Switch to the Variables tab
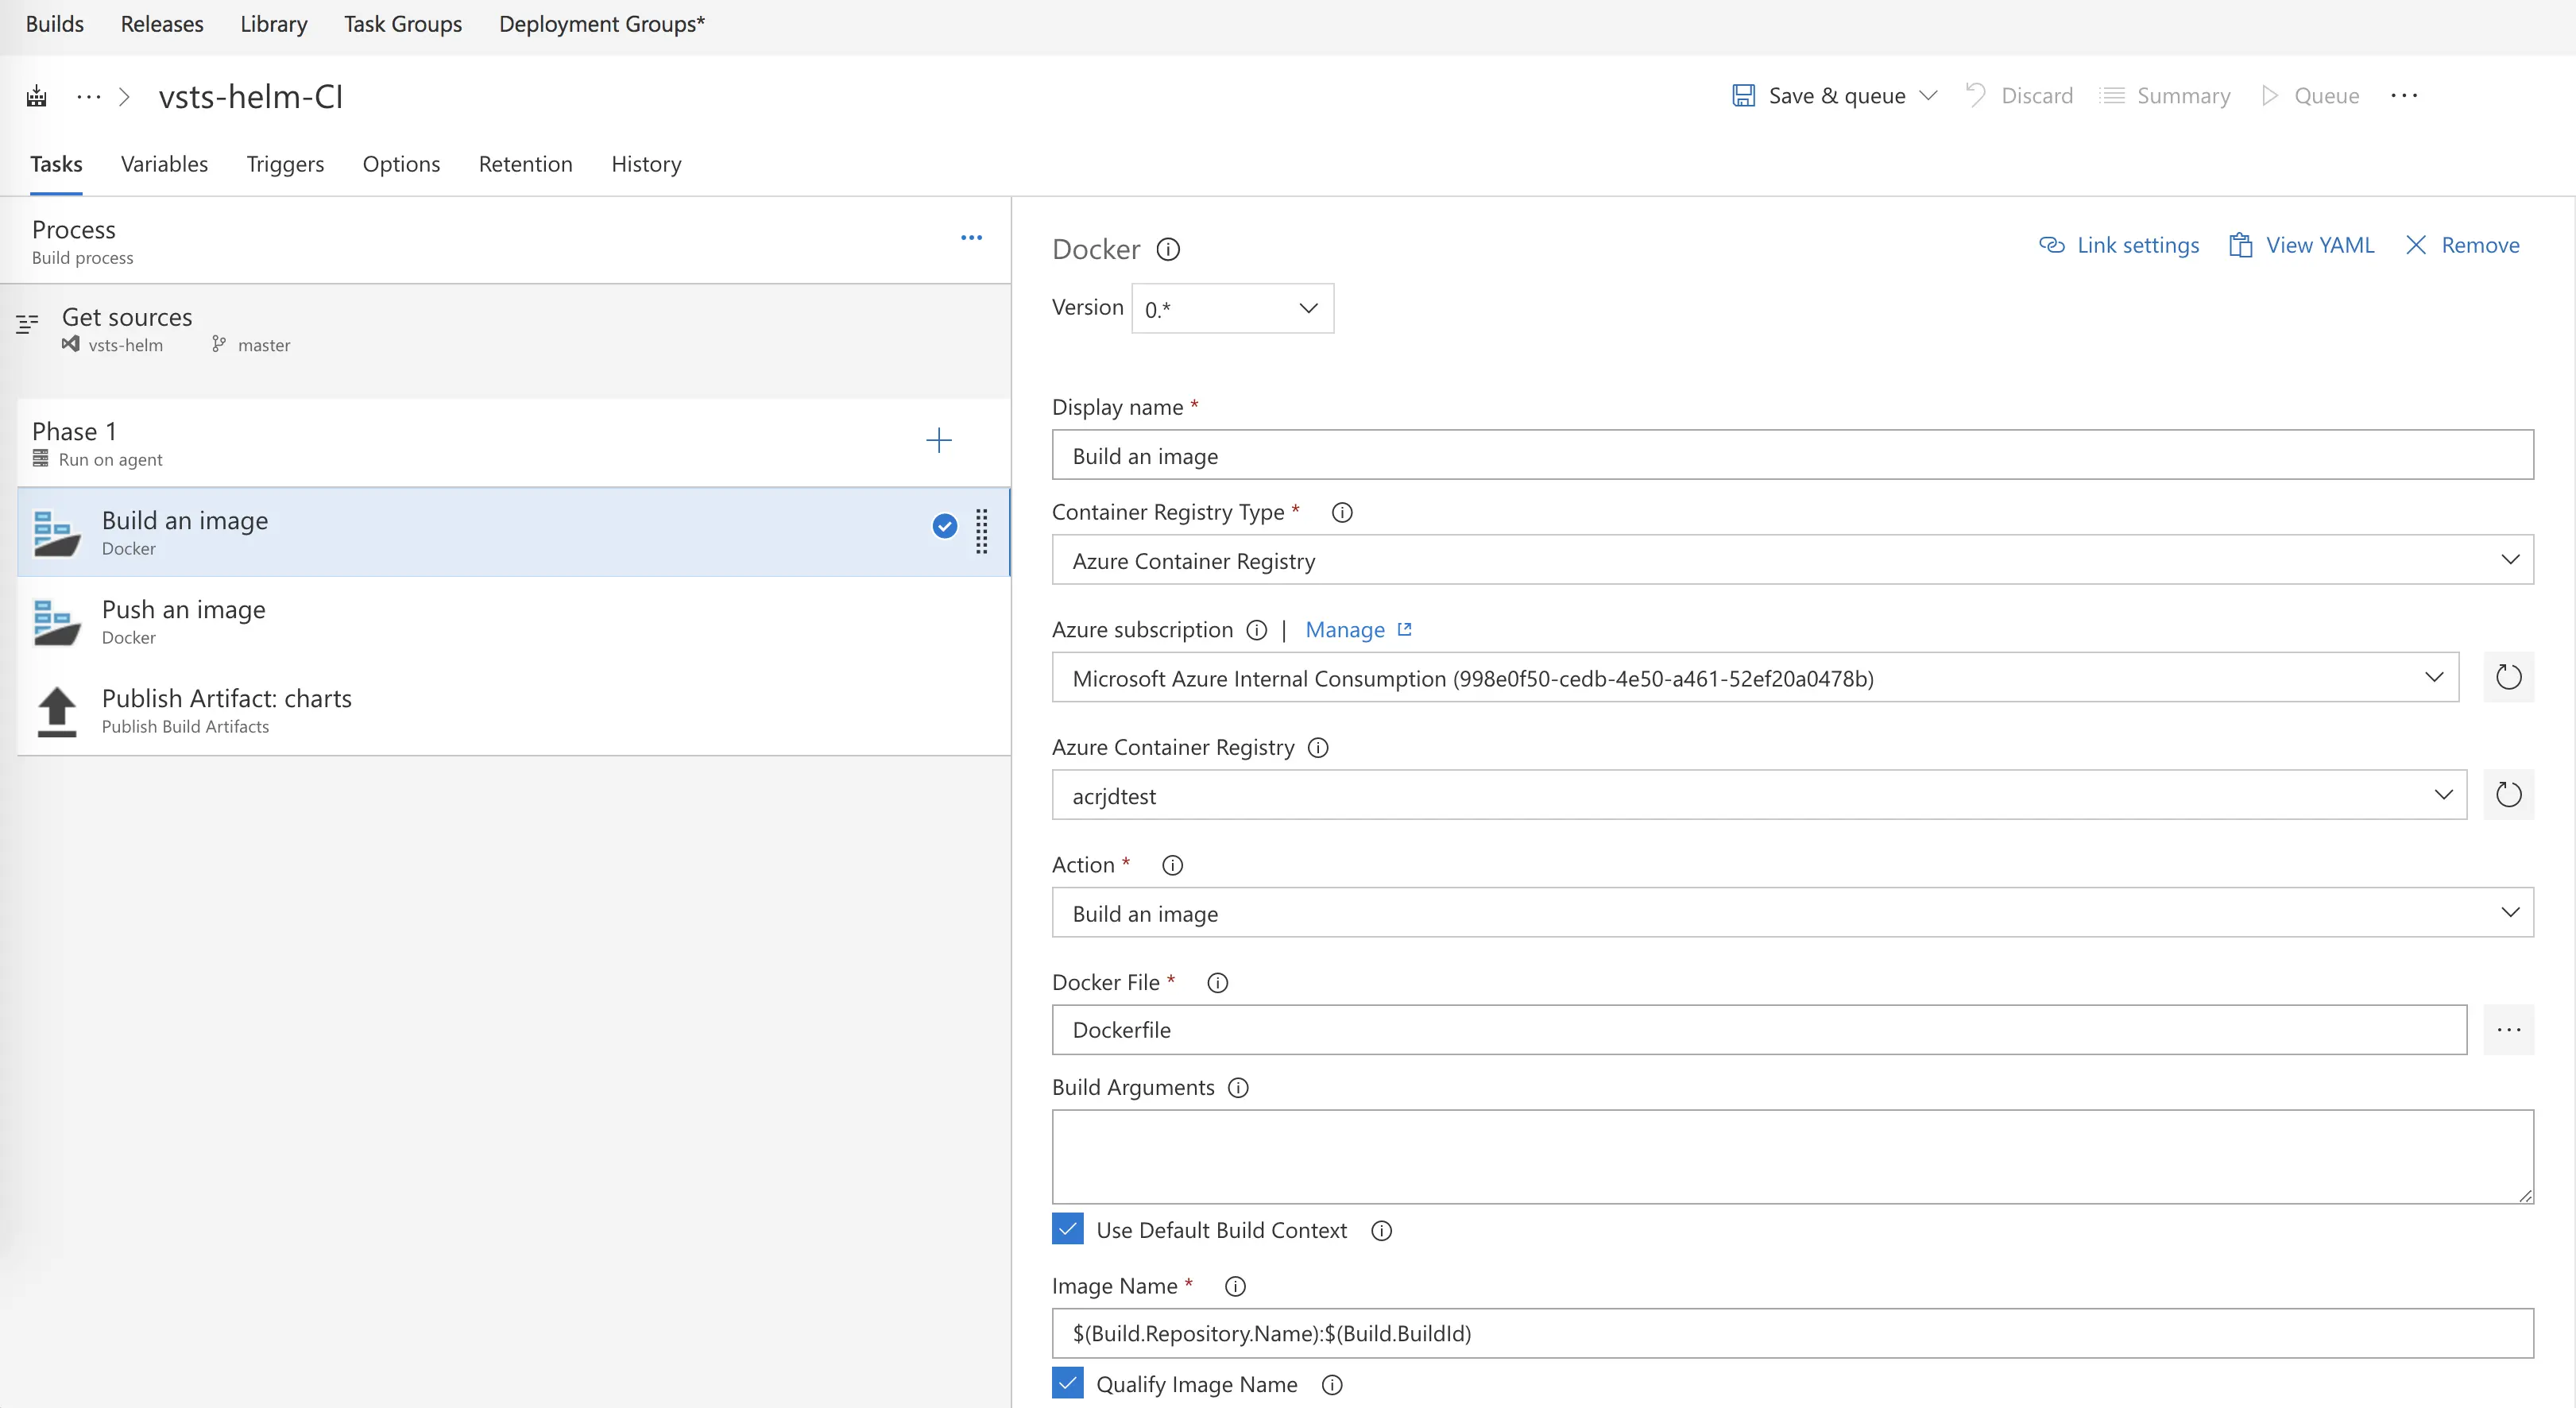The height and width of the screenshot is (1408, 2576). point(164,164)
